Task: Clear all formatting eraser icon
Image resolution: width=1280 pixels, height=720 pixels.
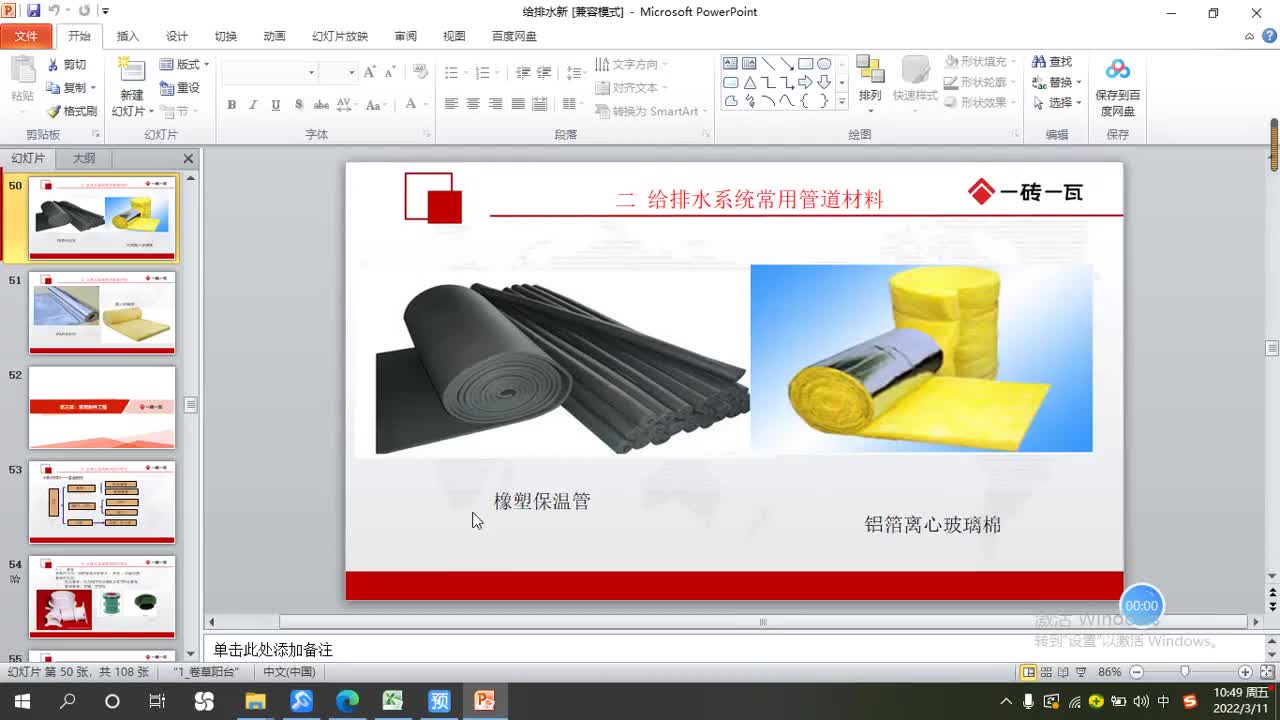Action: pos(420,72)
